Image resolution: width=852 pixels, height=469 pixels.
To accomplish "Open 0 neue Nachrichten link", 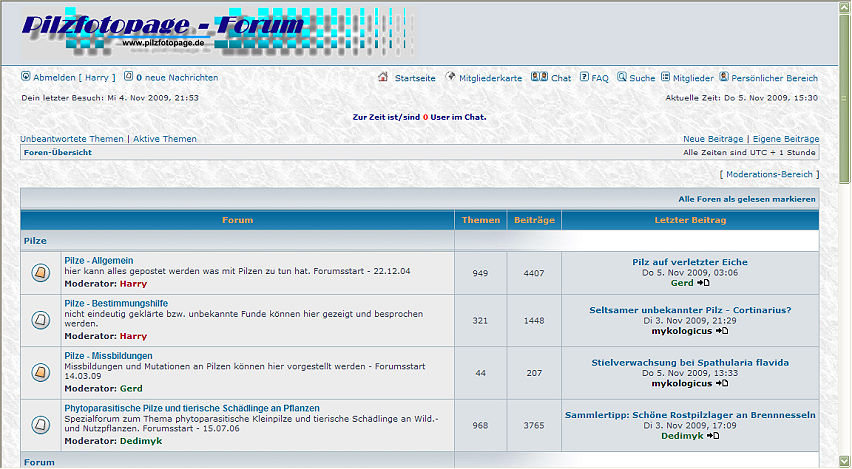I will [177, 78].
